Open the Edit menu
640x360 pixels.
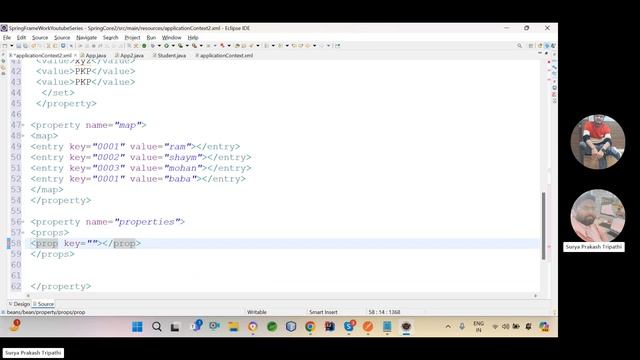click(x=21, y=38)
